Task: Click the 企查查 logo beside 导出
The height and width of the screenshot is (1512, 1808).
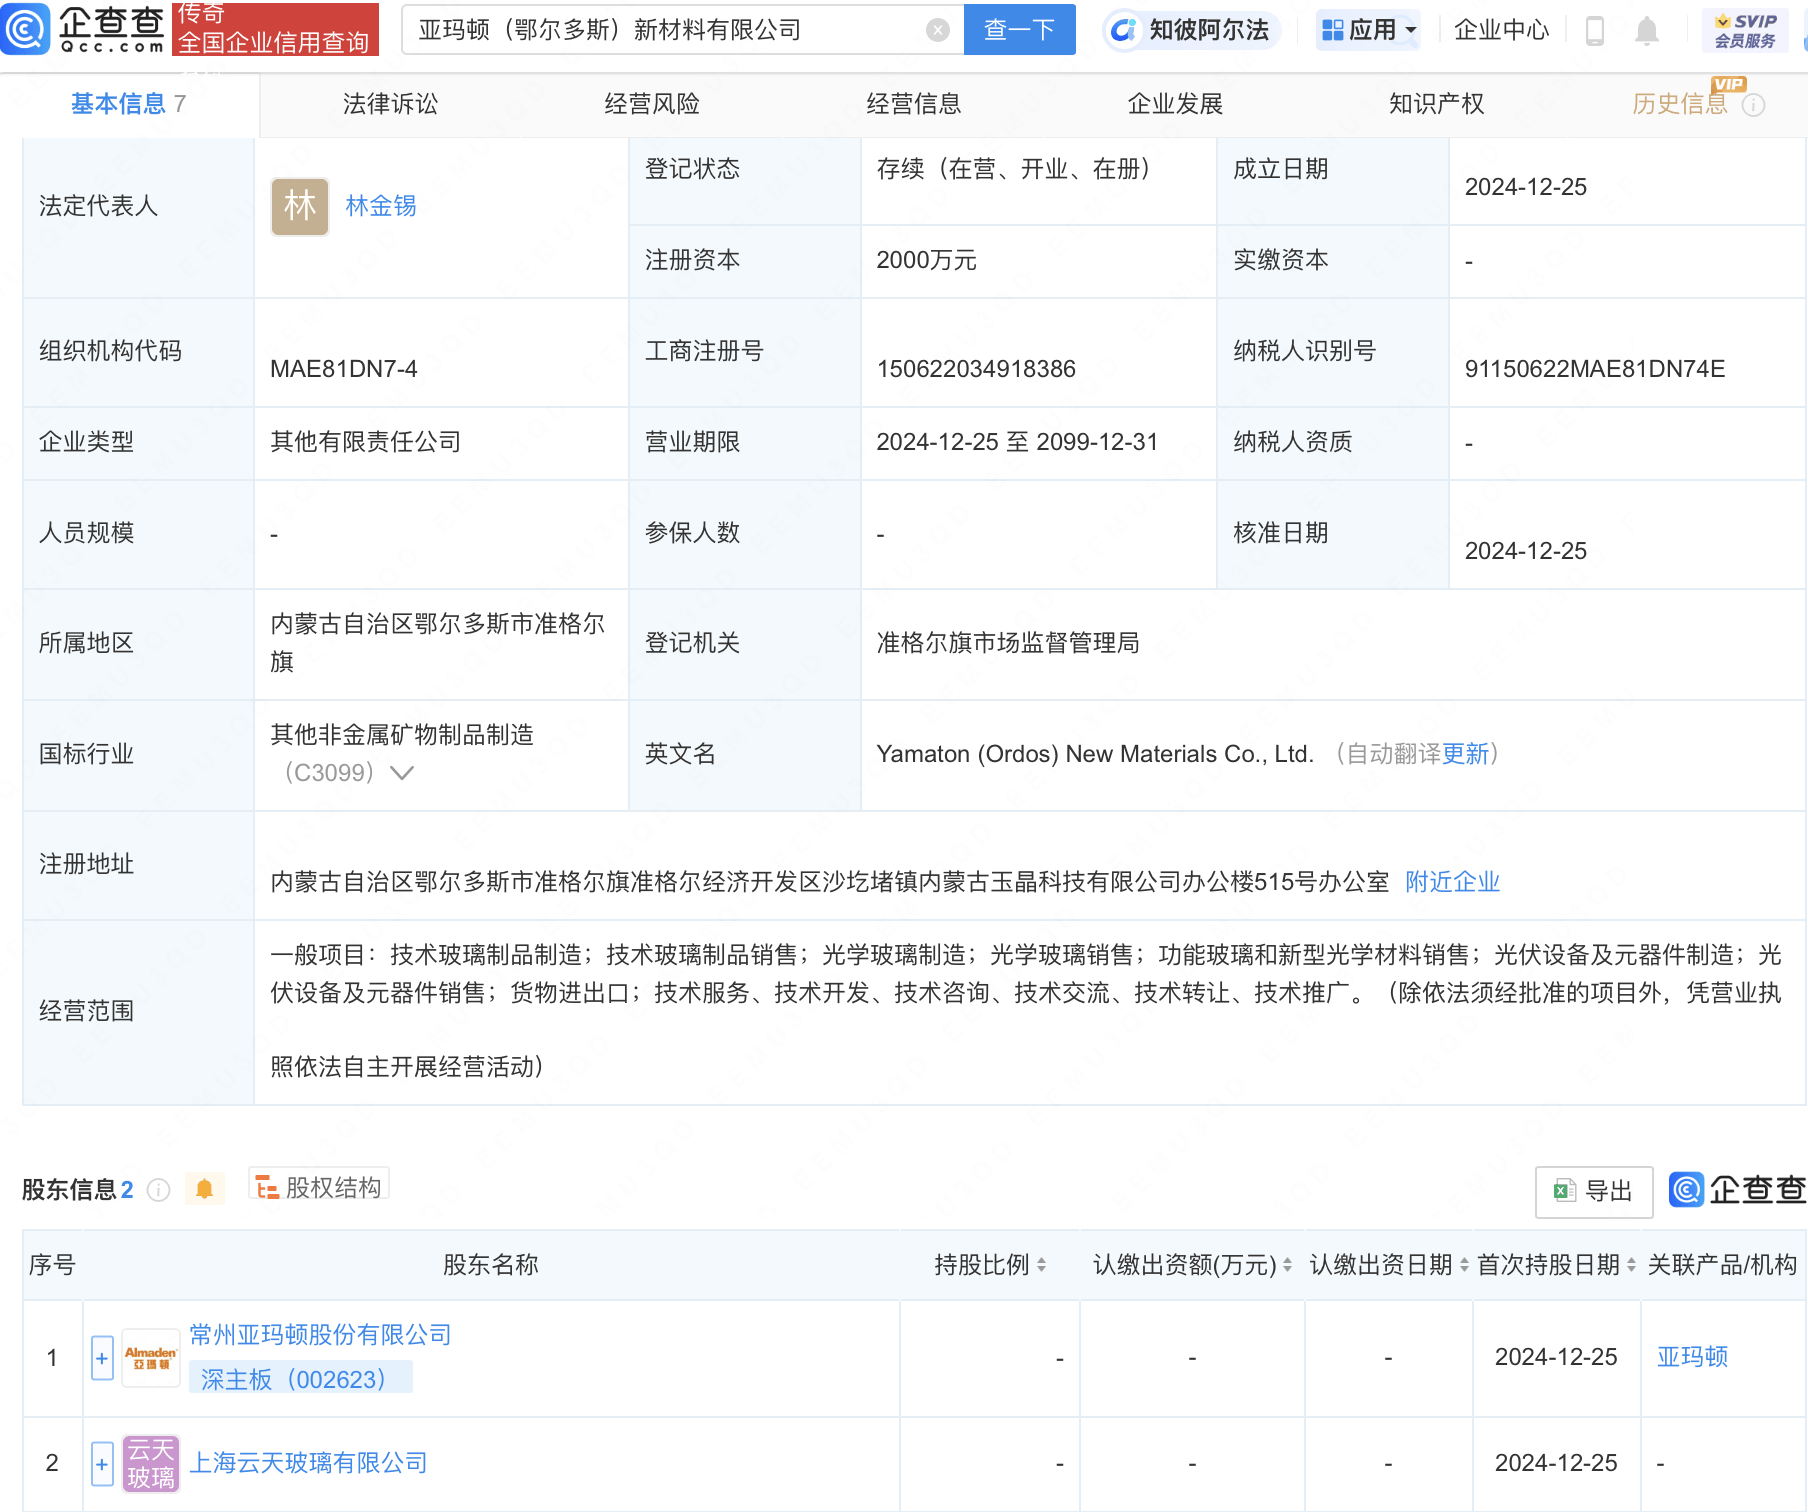Action: [1738, 1190]
